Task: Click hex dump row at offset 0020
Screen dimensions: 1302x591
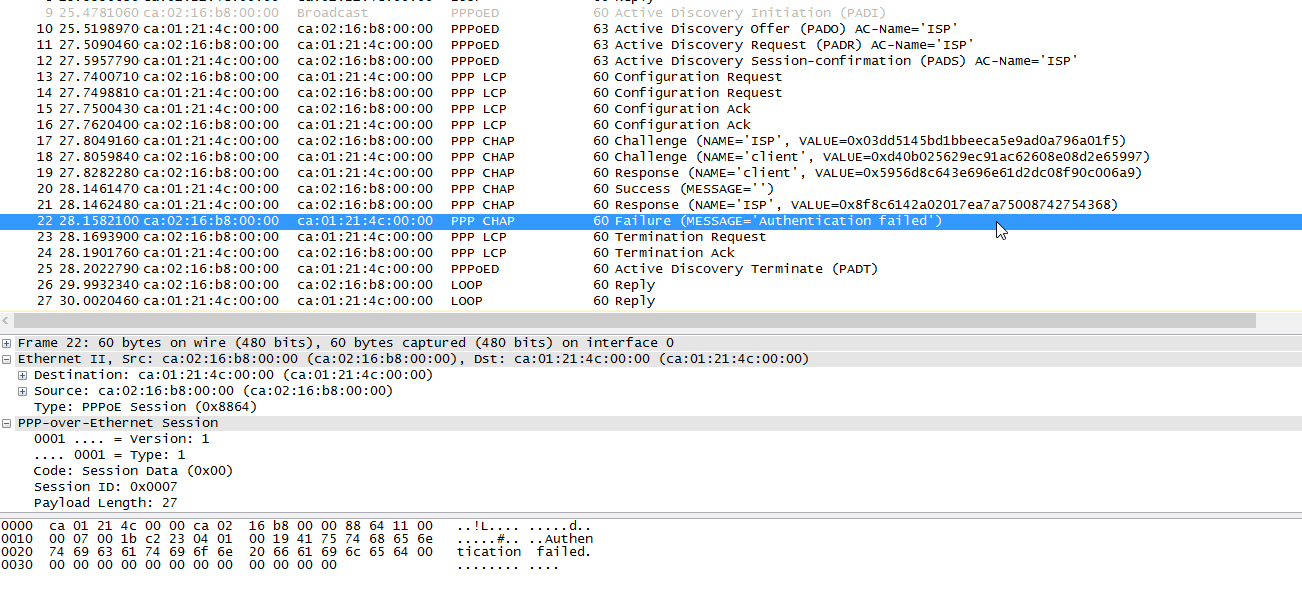Action: [297, 552]
